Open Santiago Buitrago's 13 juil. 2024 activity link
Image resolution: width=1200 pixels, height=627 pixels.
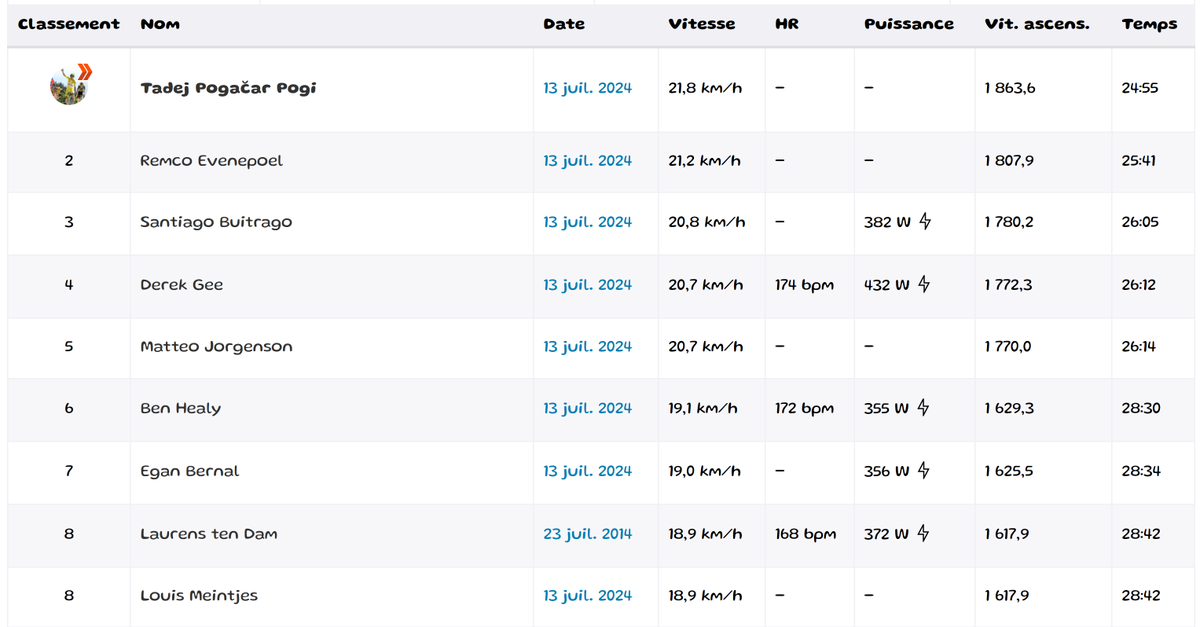coord(588,222)
